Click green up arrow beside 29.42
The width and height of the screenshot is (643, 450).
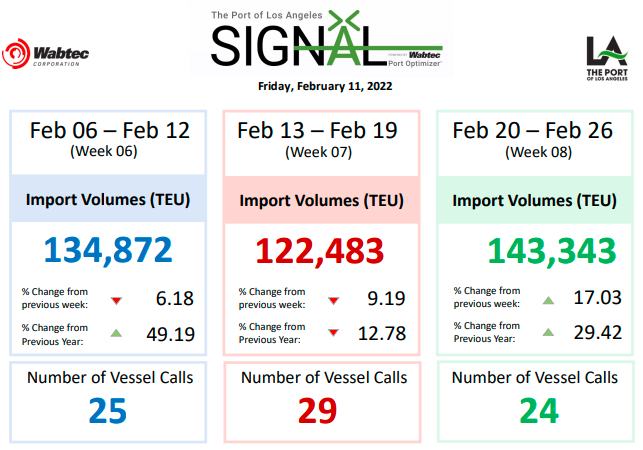[547, 334]
